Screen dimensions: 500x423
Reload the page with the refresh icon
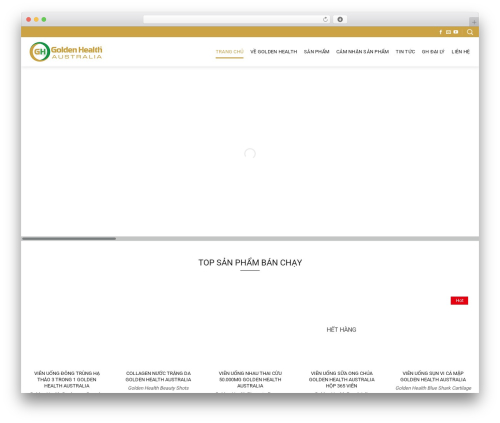coord(325,19)
